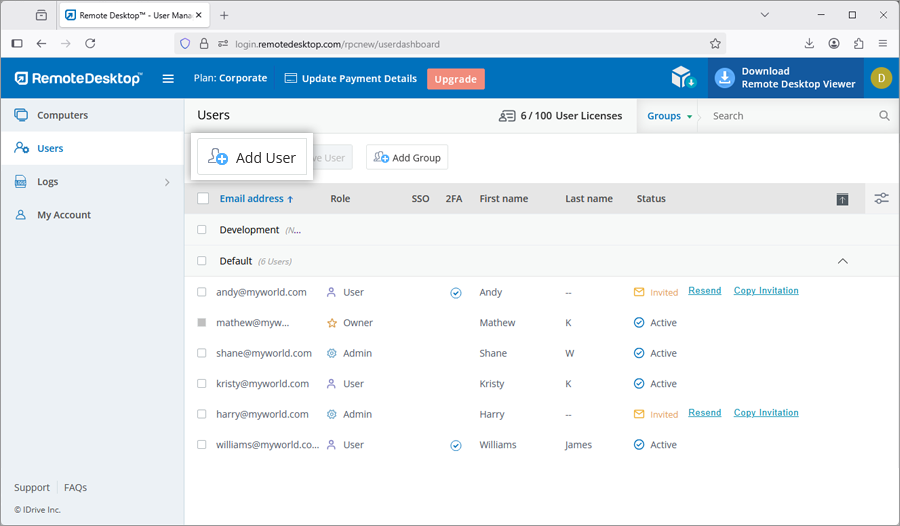Select williams@myworld.com checkbox
Viewport: 900px width, 526px height.
201,444
